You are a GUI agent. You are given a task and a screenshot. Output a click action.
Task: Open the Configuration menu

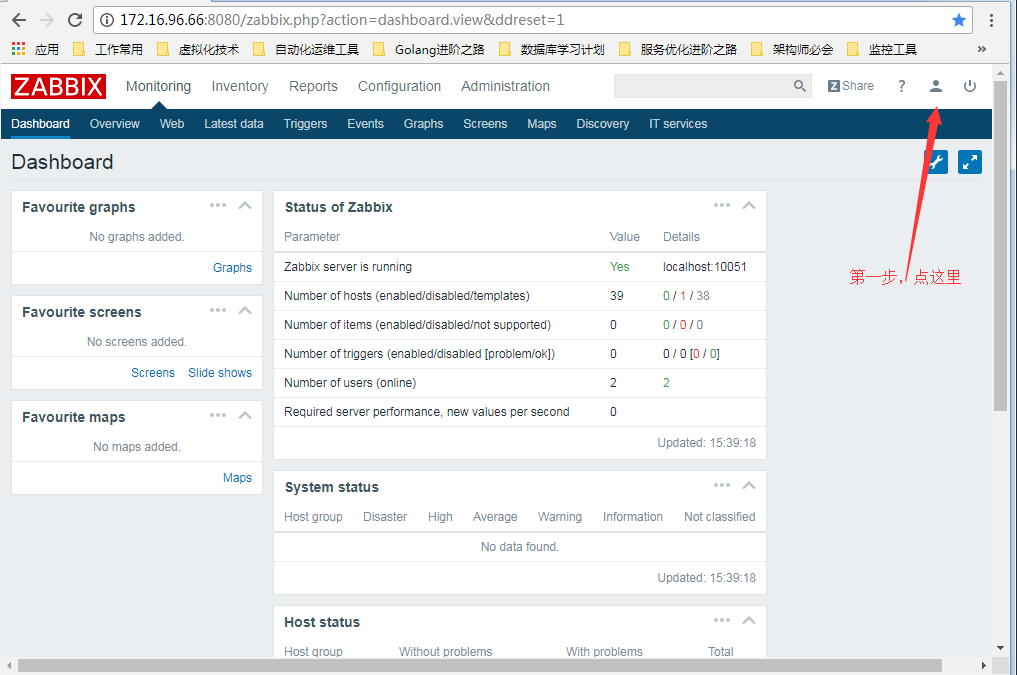(x=400, y=86)
